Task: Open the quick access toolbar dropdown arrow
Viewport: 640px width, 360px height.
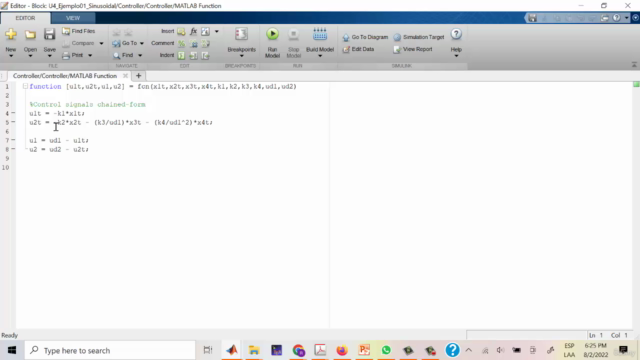Action: (x=627, y=18)
